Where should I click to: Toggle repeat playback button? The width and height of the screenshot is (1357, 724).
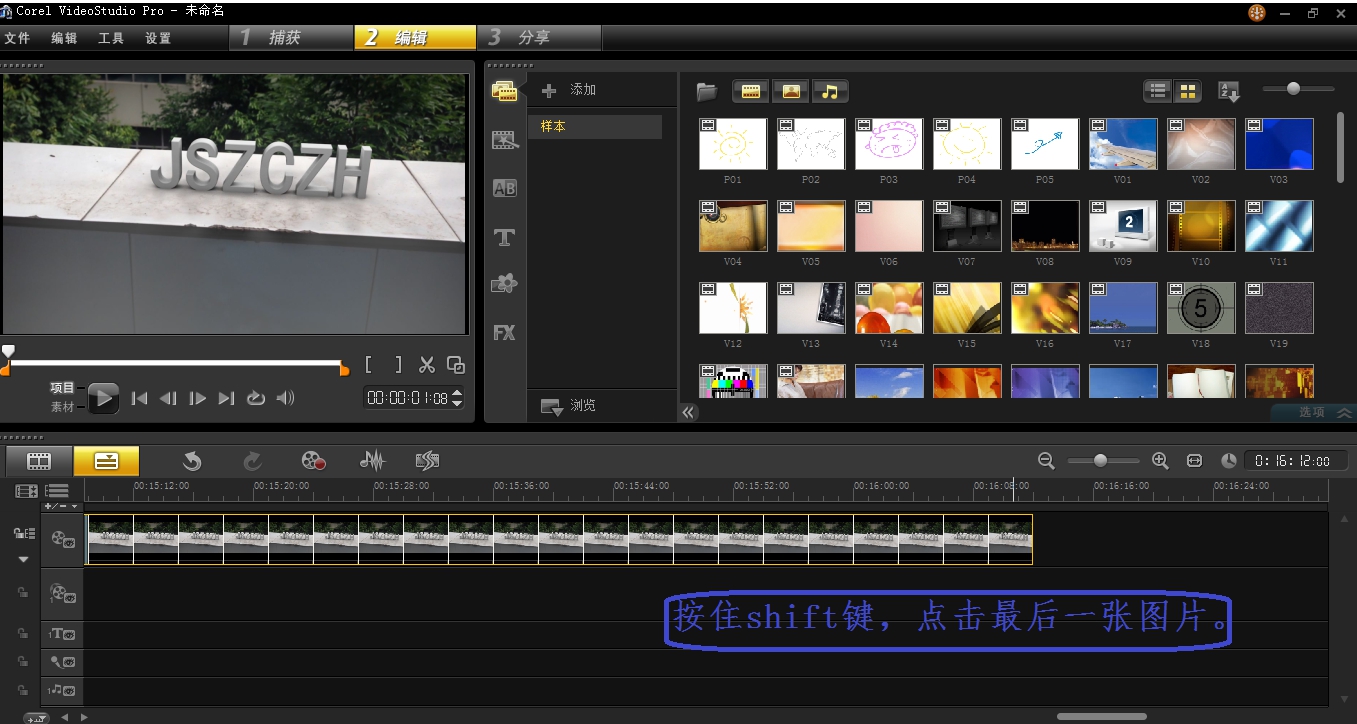[256, 398]
